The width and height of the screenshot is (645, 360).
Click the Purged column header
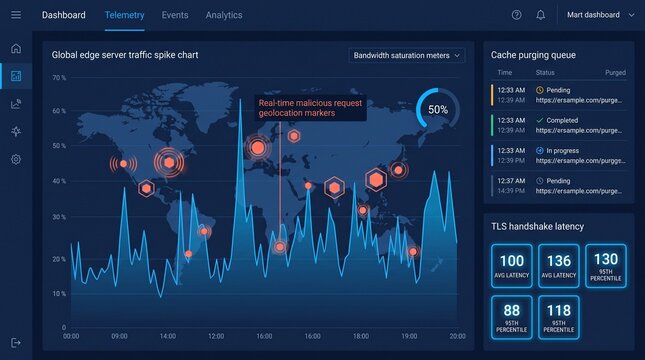point(615,72)
